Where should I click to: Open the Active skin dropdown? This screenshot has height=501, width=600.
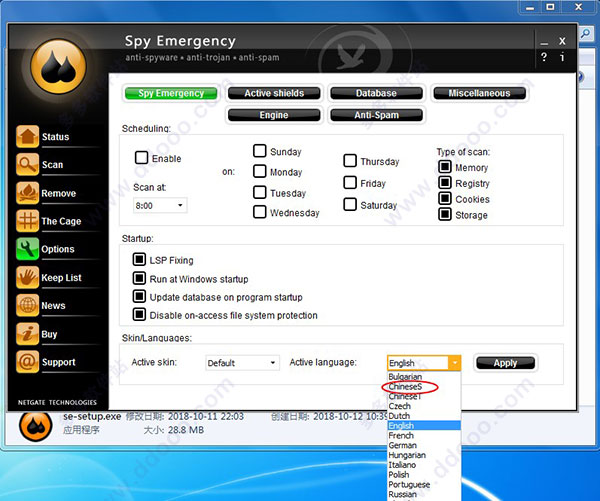[x=242, y=363]
